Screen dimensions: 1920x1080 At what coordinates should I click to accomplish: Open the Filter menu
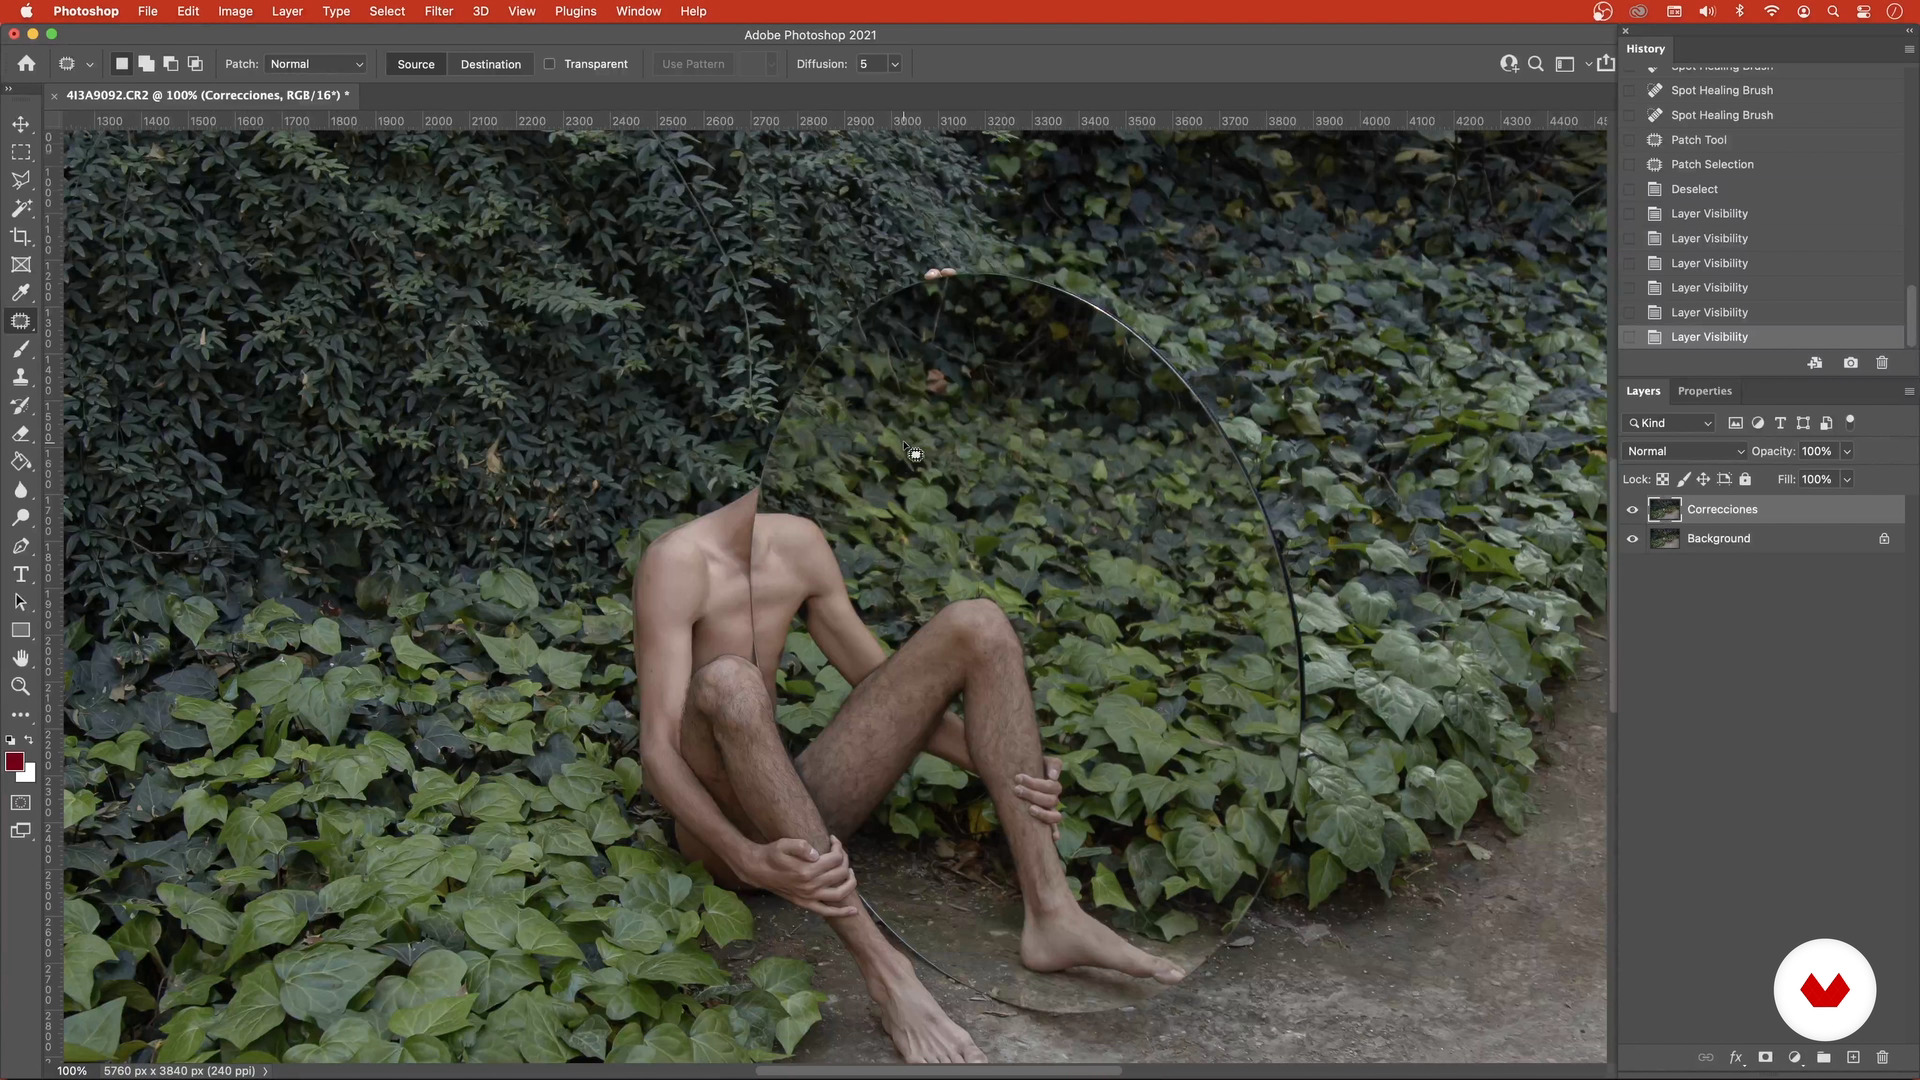438,11
